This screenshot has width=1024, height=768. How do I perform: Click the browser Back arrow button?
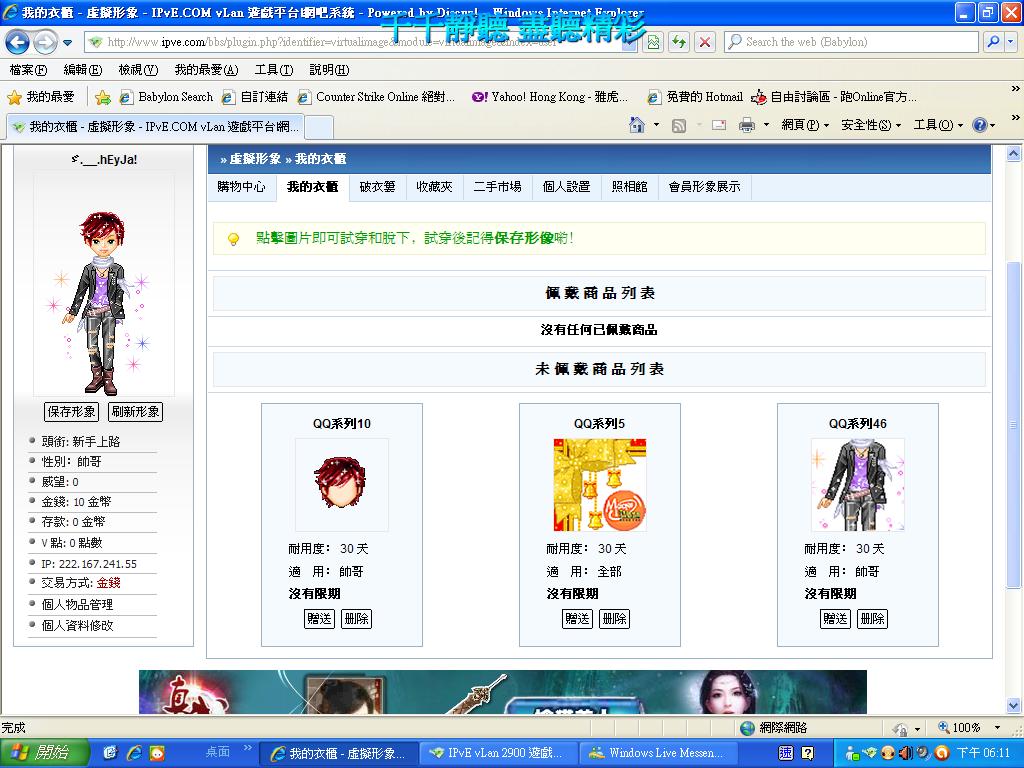point(17,42)
